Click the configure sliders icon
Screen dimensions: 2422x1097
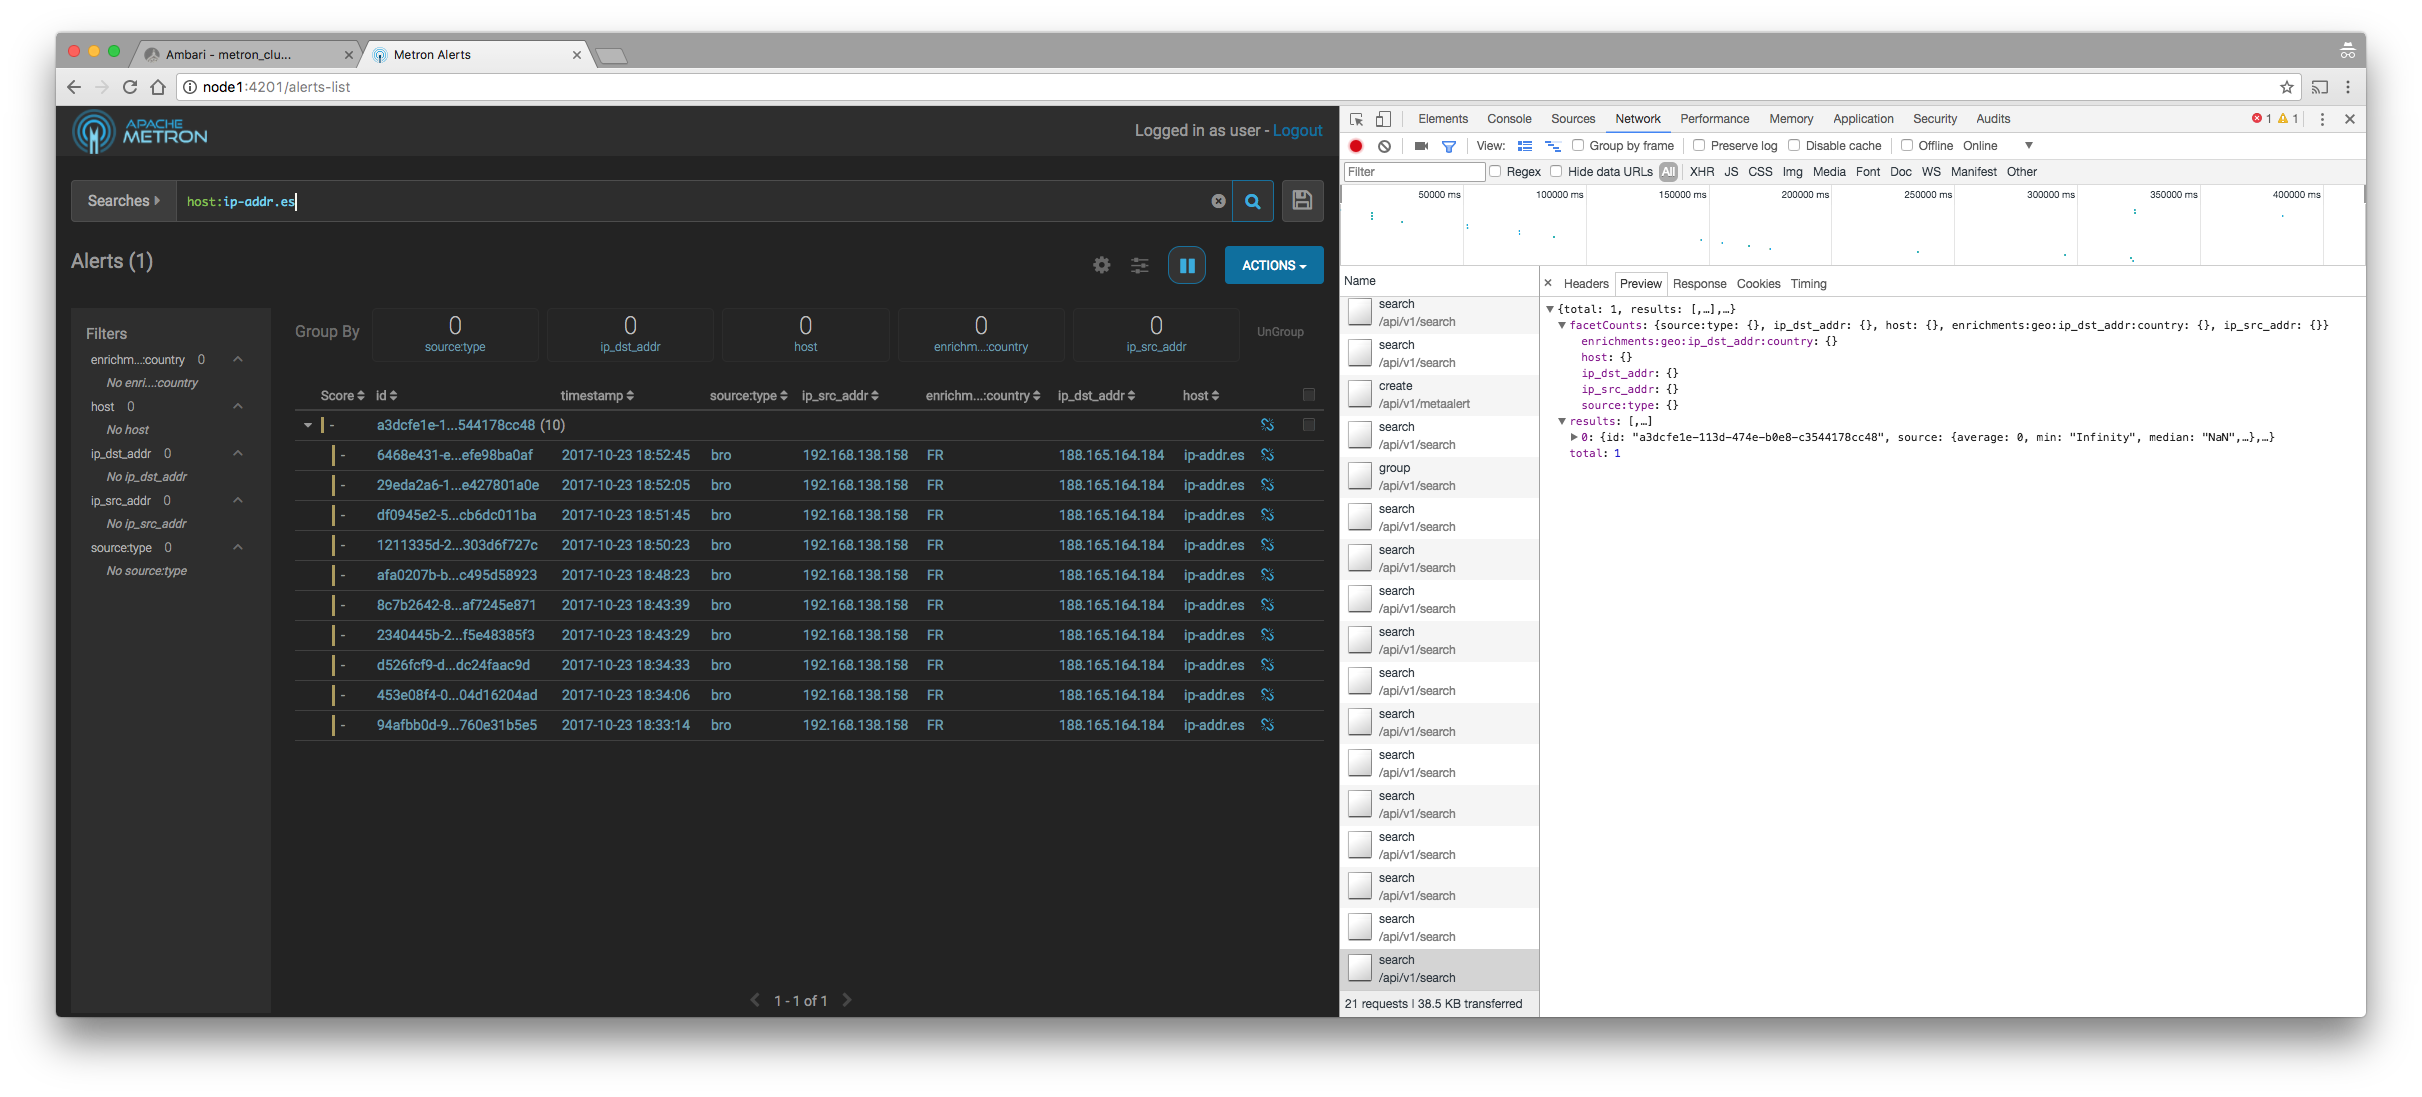[x=1139, y=265]
